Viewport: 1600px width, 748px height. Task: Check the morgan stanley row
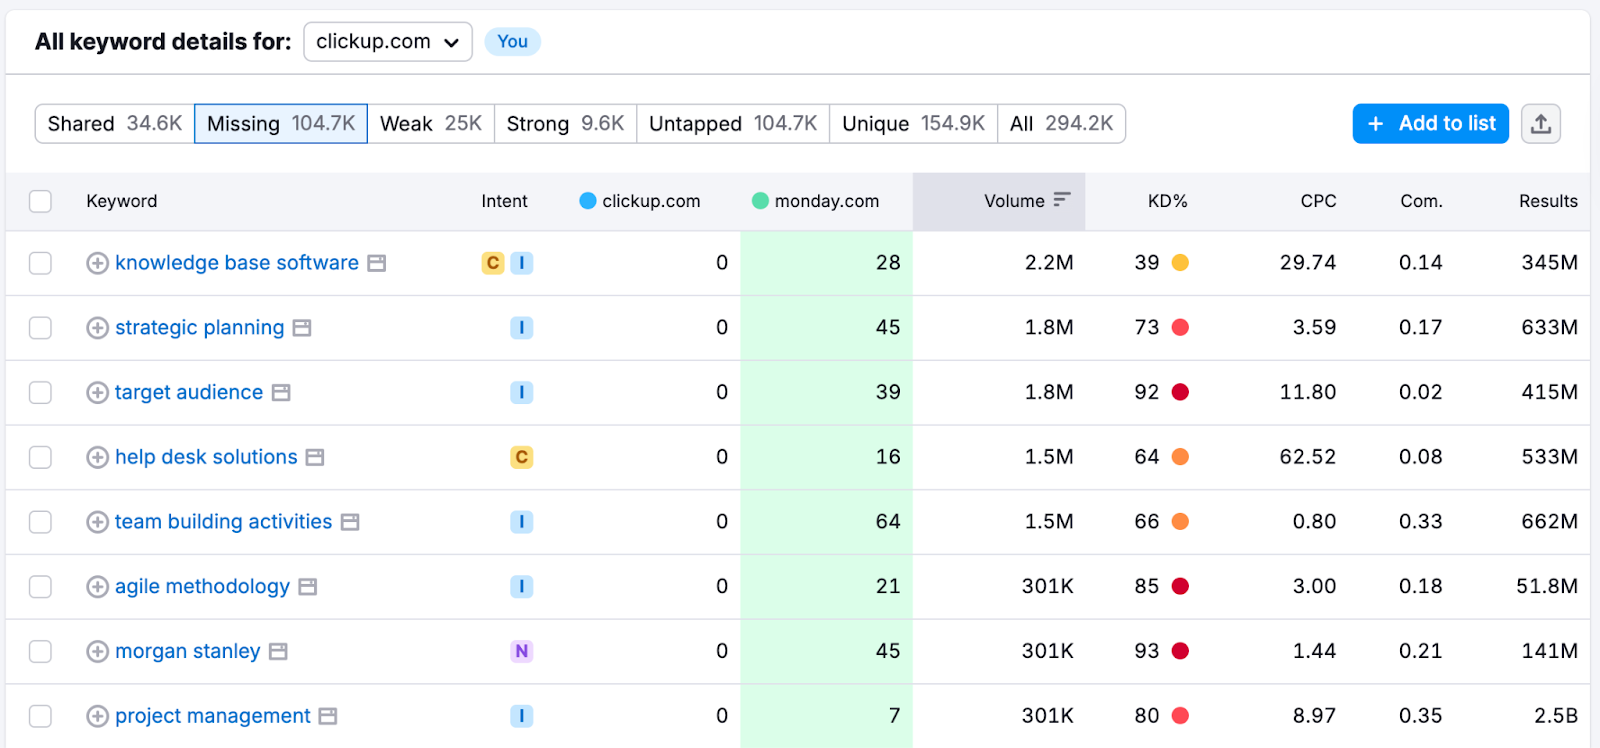tap(40, 652)
